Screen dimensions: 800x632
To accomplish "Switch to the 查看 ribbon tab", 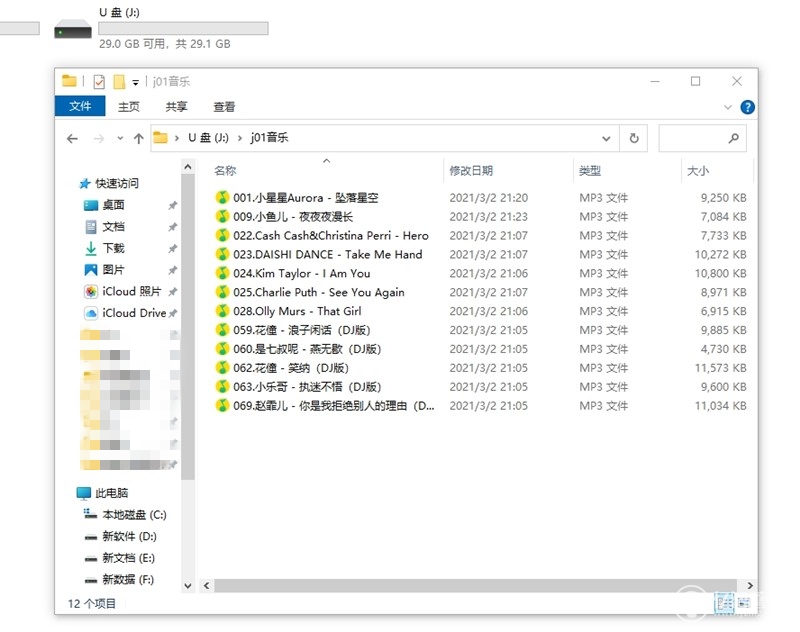I will pos(224,107).
